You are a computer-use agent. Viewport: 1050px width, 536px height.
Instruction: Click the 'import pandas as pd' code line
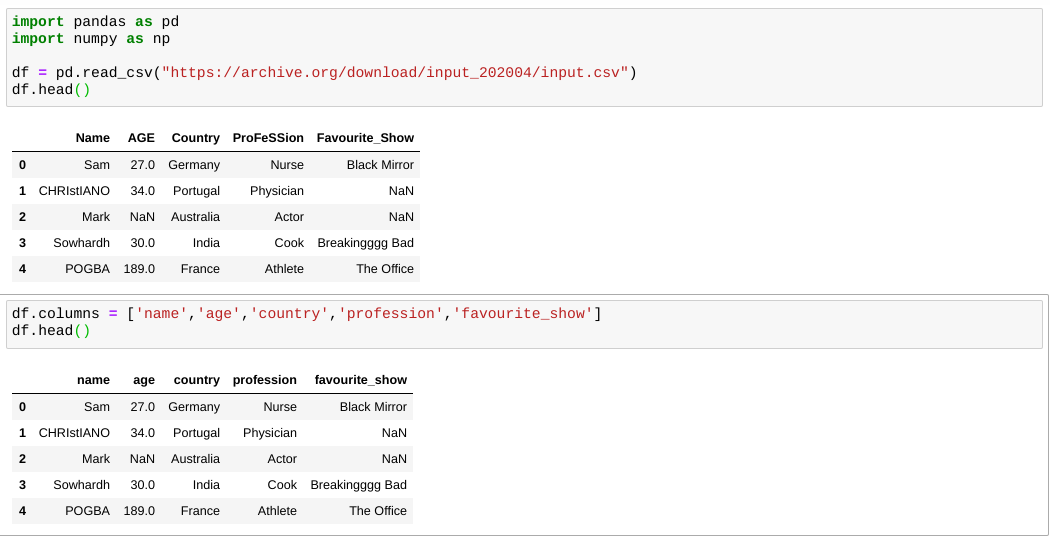[95, 22]
